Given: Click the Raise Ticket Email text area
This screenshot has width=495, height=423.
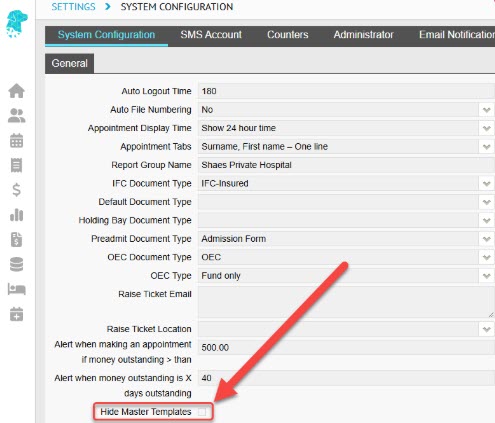Looking at the screenshot, I should pyautogui.click(x=346, y=302).
